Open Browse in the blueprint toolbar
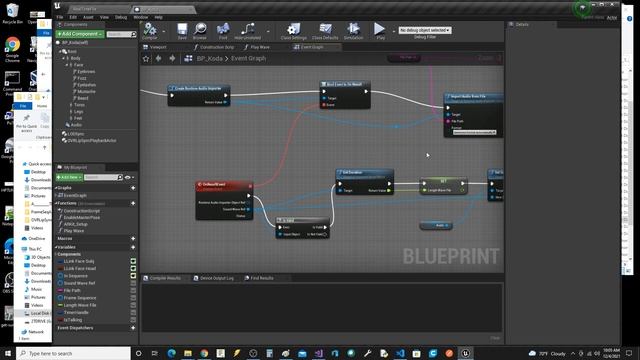This screenshot has height=360, width=640. (x=200, y=31)
